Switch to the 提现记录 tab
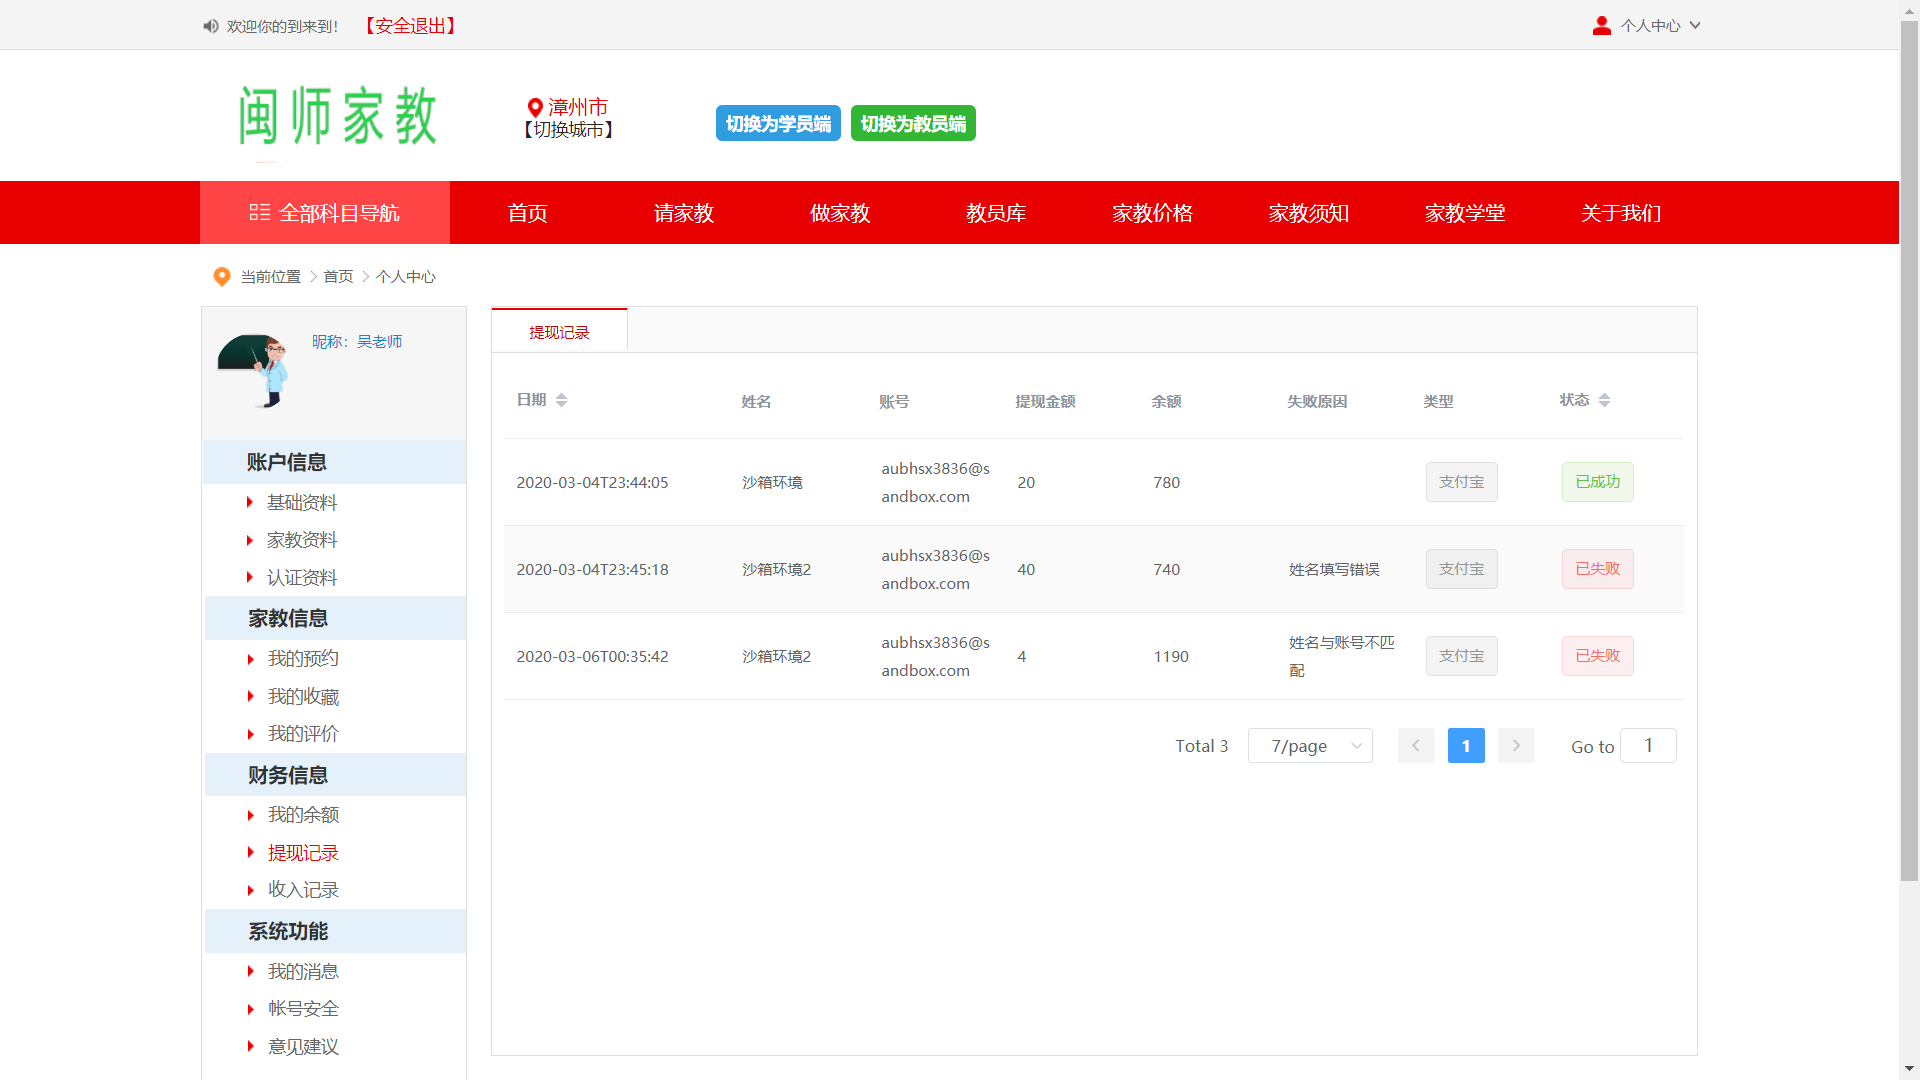1920x1080 pixels. (559, 332)
